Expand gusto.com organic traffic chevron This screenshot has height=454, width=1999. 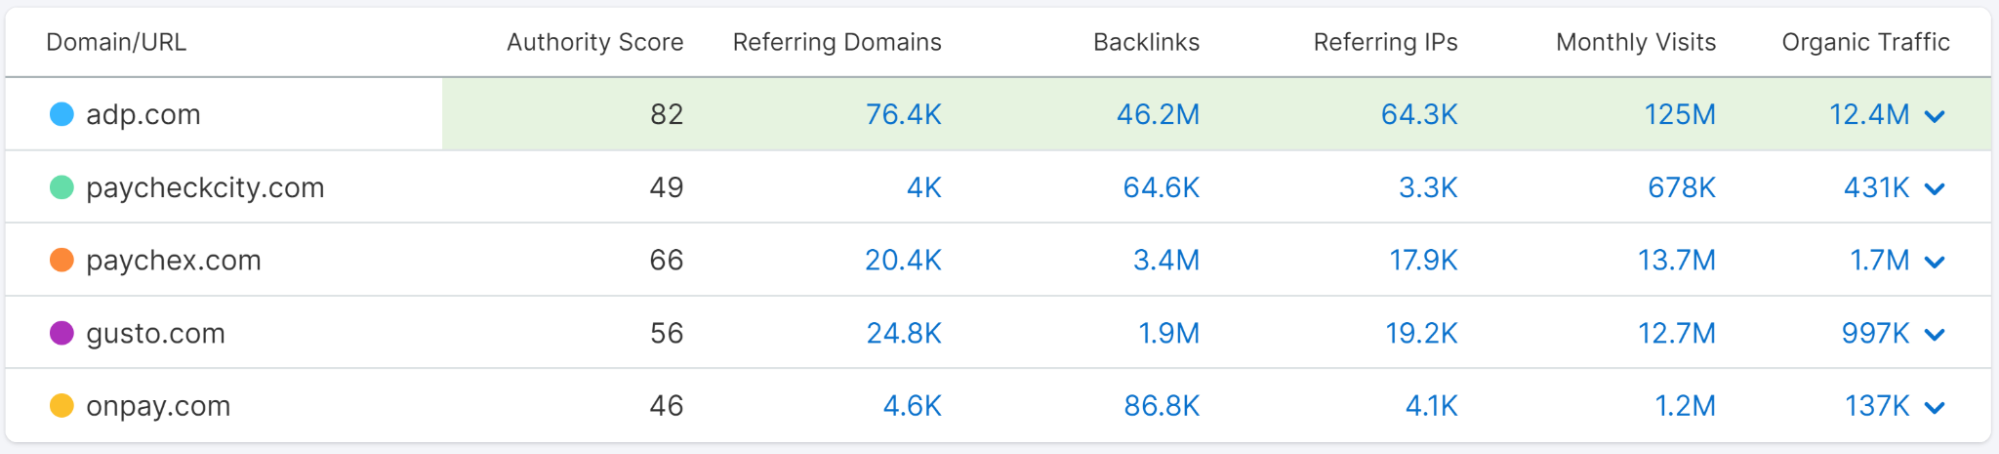tap(1935, 335)
